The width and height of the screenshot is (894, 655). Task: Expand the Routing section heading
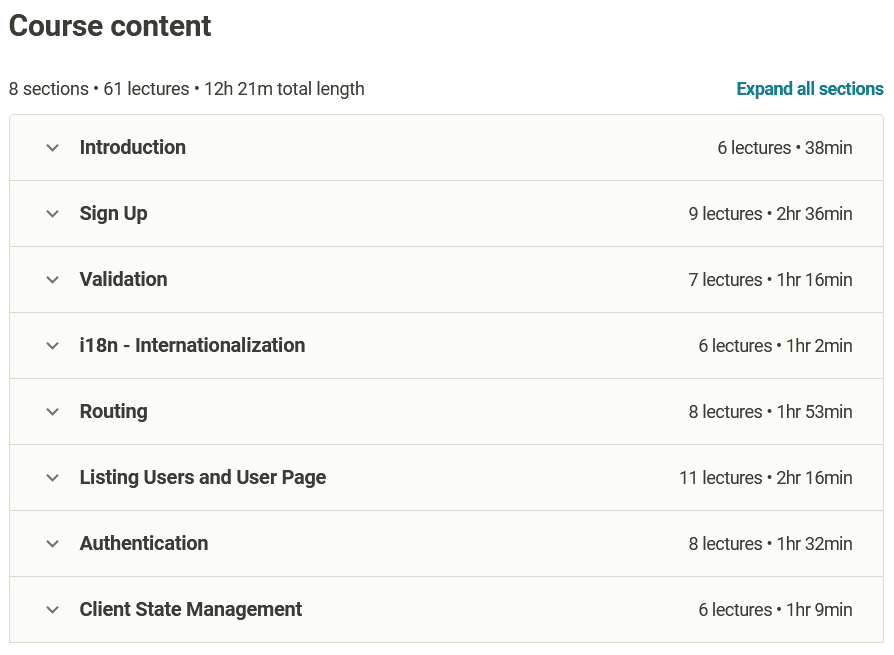(114, 411)
